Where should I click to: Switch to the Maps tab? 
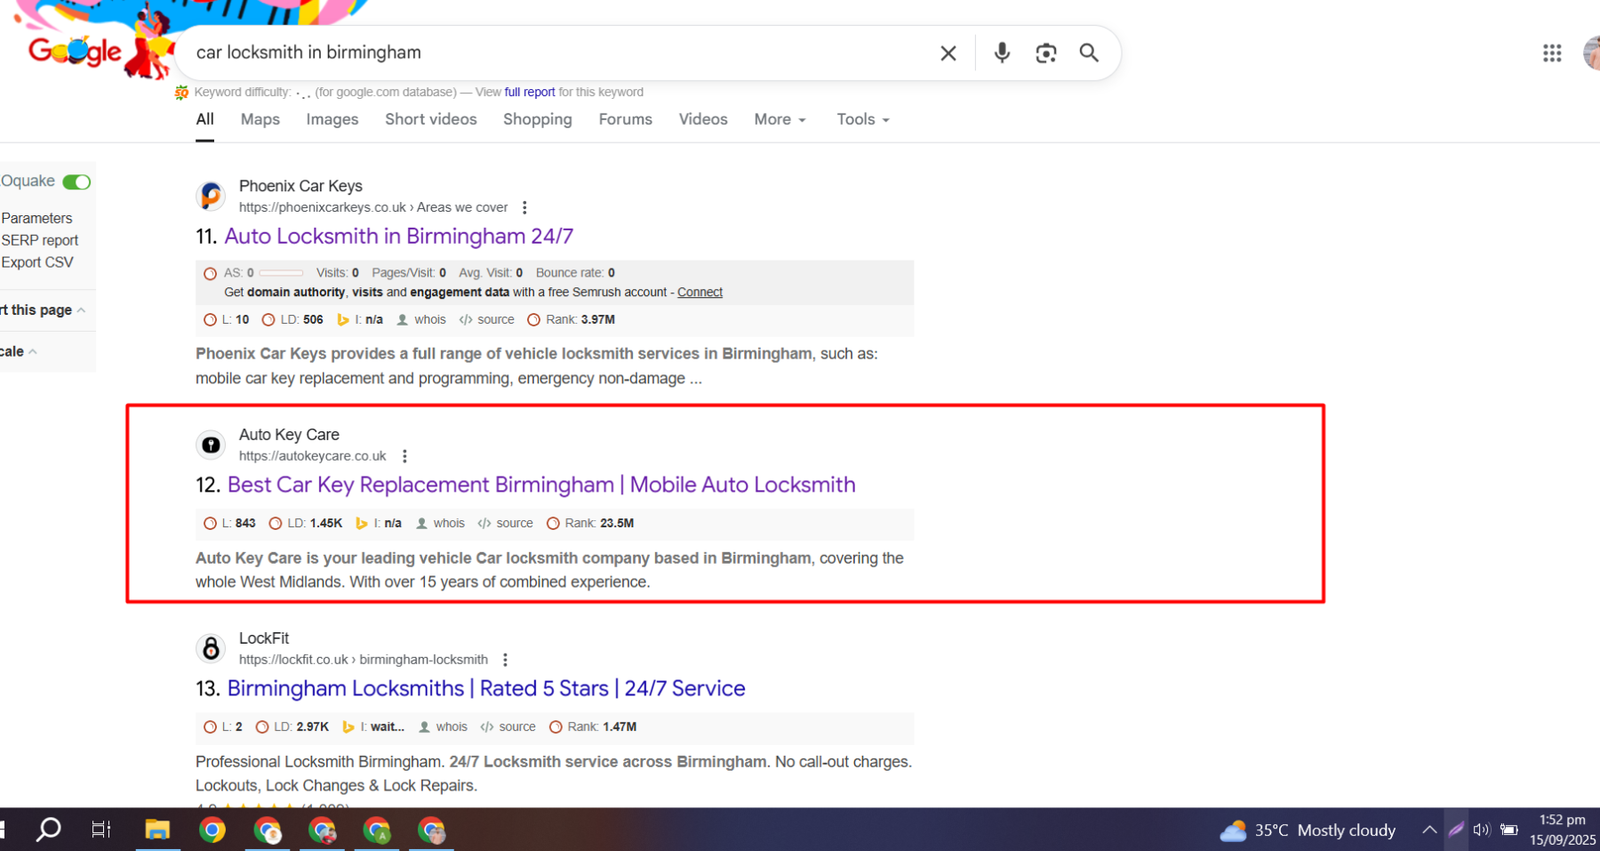tap(260, 119)
